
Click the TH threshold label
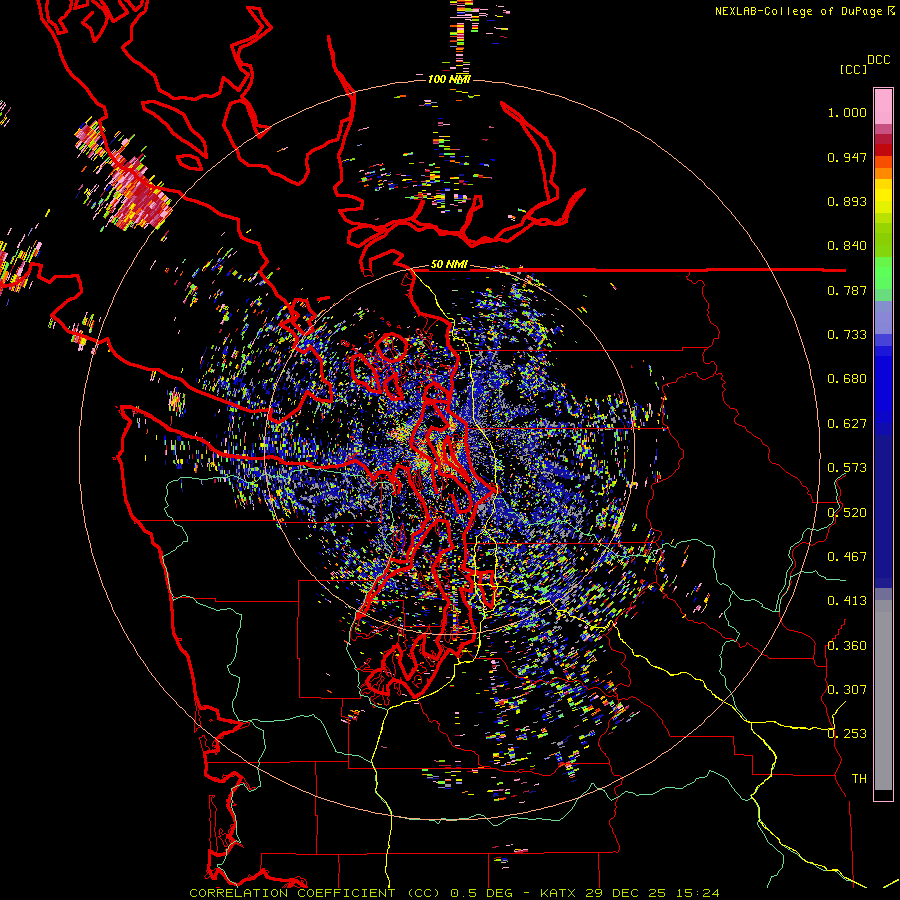click(x=859, y=779)
